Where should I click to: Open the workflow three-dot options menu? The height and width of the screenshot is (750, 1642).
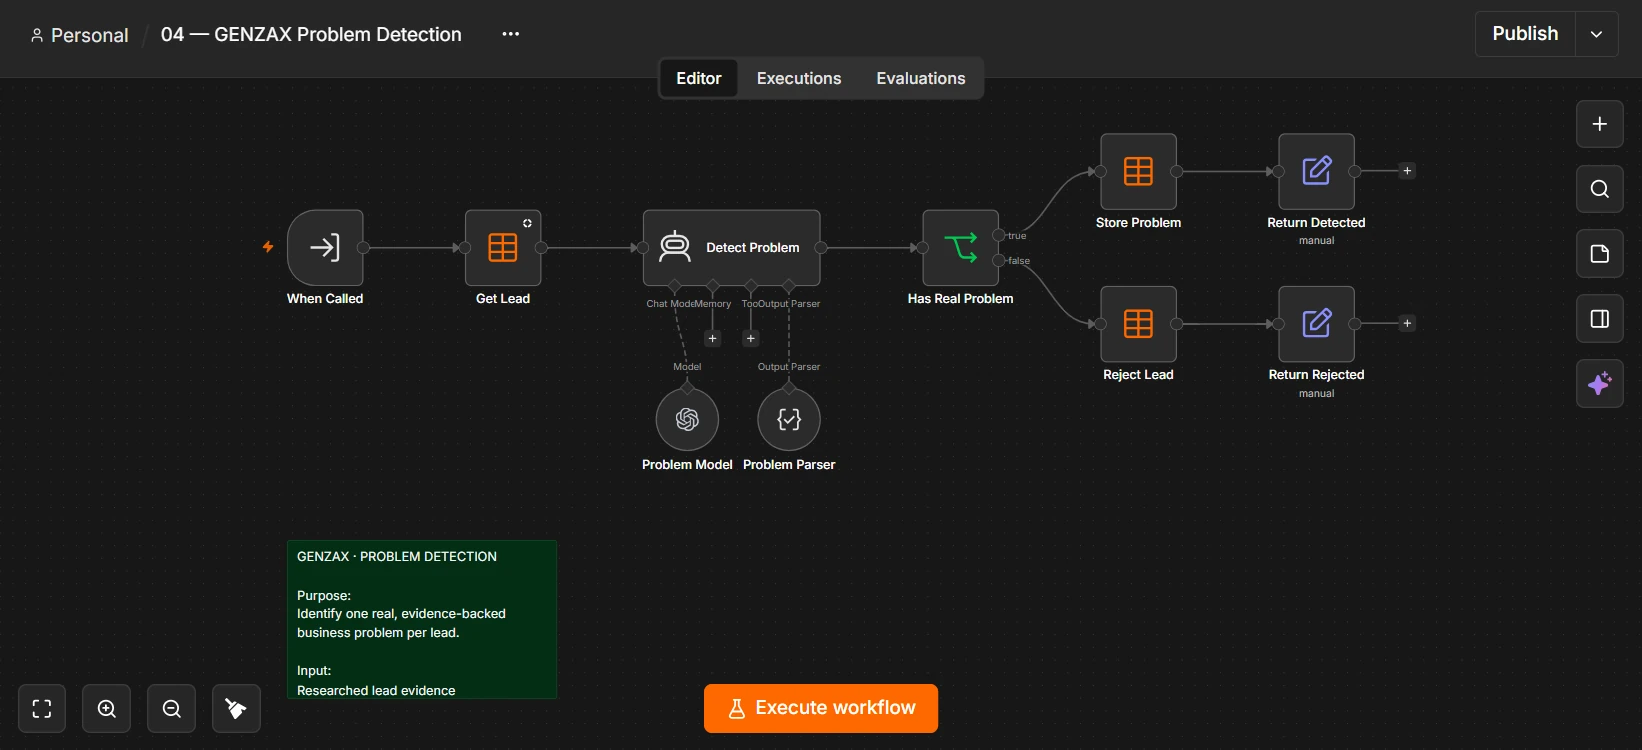click(x=511, y=34)
